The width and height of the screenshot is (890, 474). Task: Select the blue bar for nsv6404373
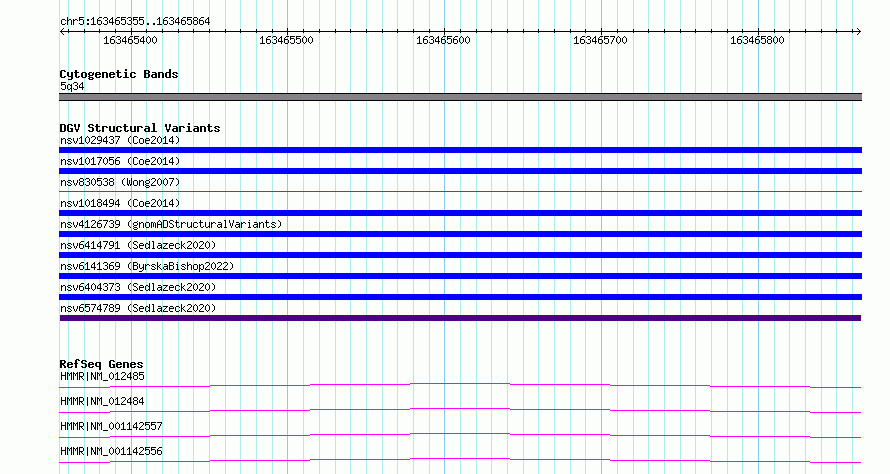point(460,297)
